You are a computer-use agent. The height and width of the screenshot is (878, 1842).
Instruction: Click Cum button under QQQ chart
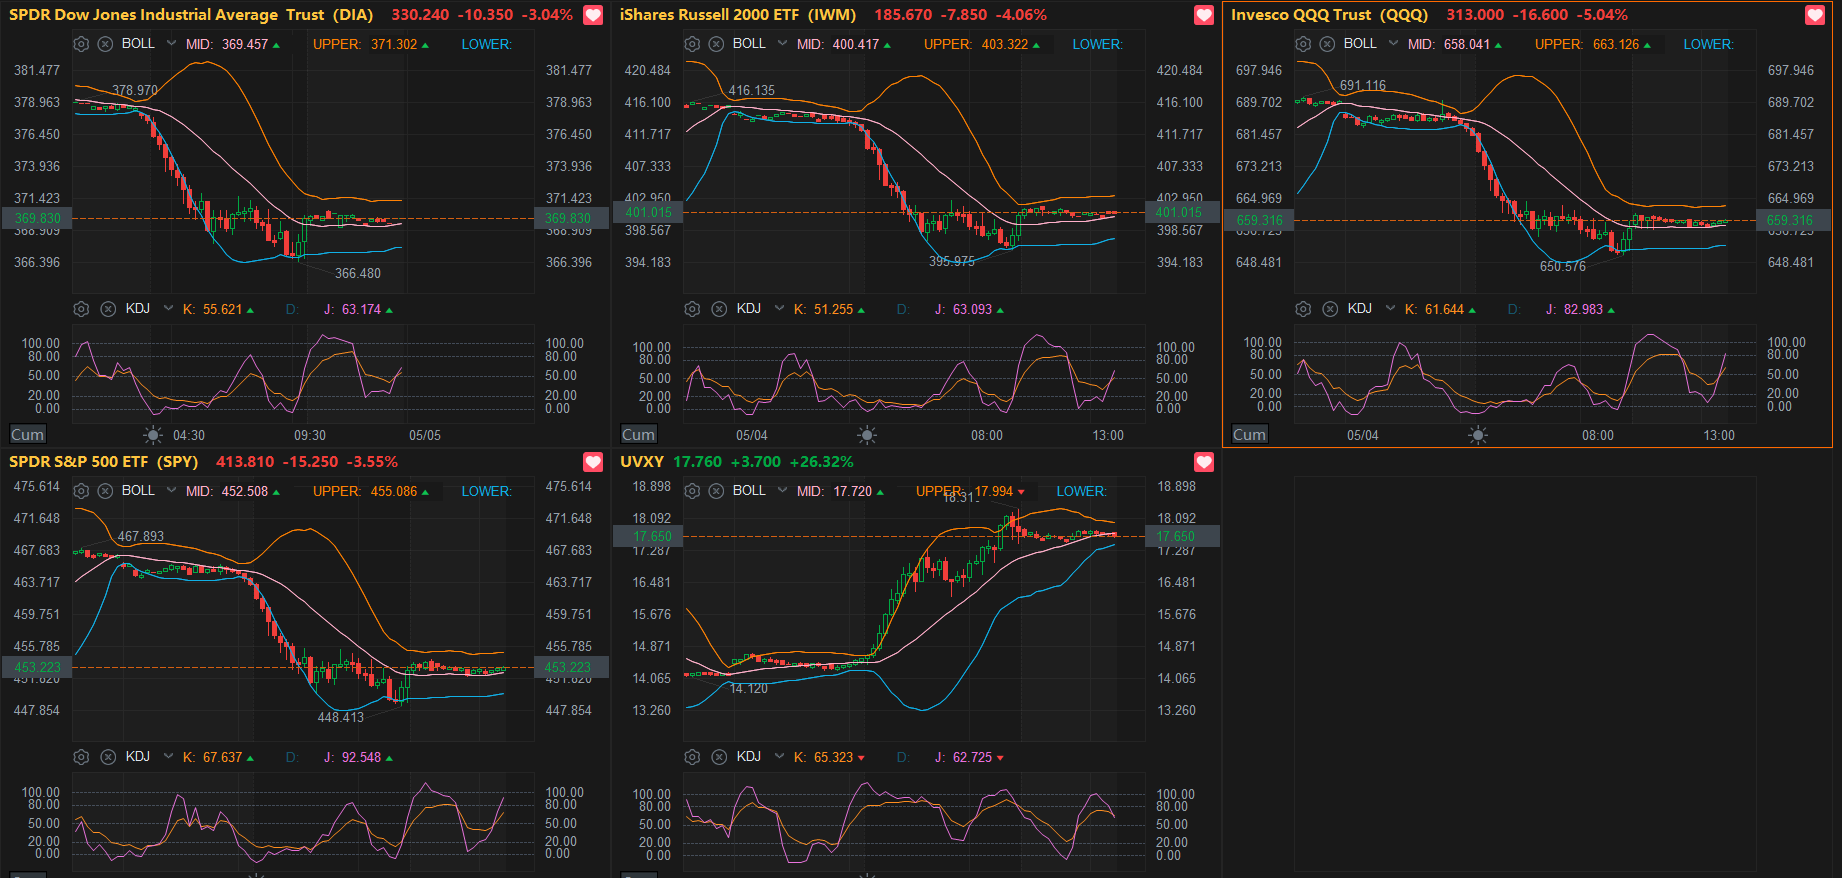pyautogui.click(x=1249, y=434)
